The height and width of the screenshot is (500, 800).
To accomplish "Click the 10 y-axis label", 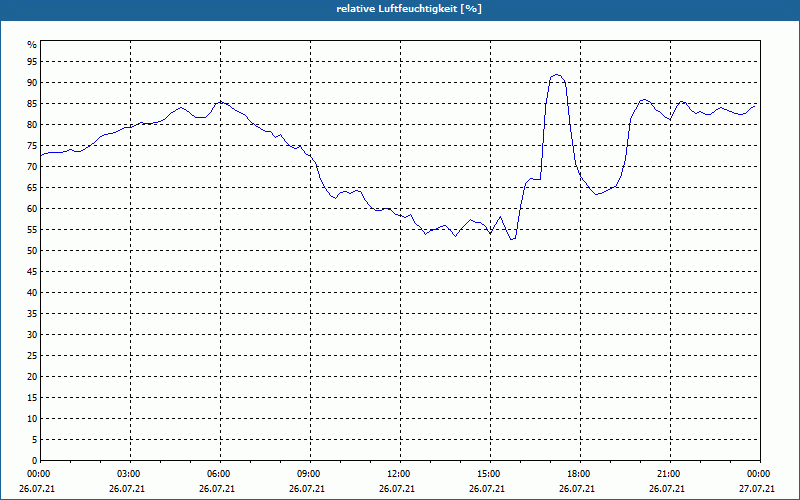I will point(32,418).
